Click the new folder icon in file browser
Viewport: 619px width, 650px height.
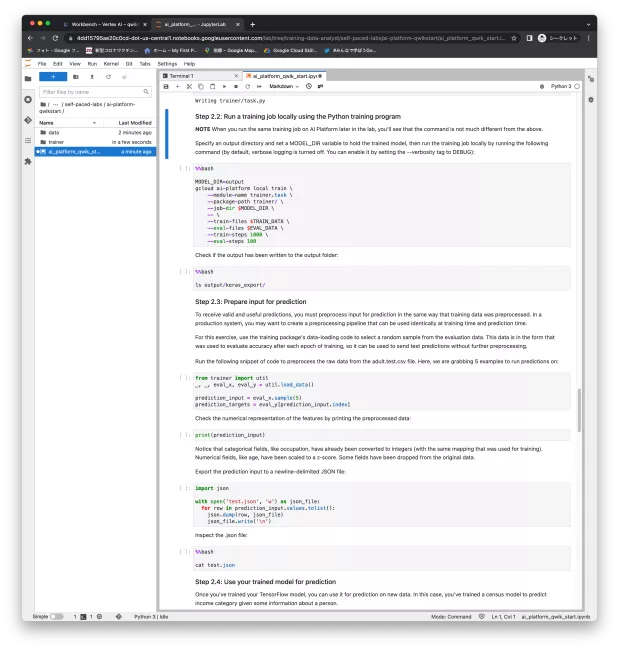[77, 76]
